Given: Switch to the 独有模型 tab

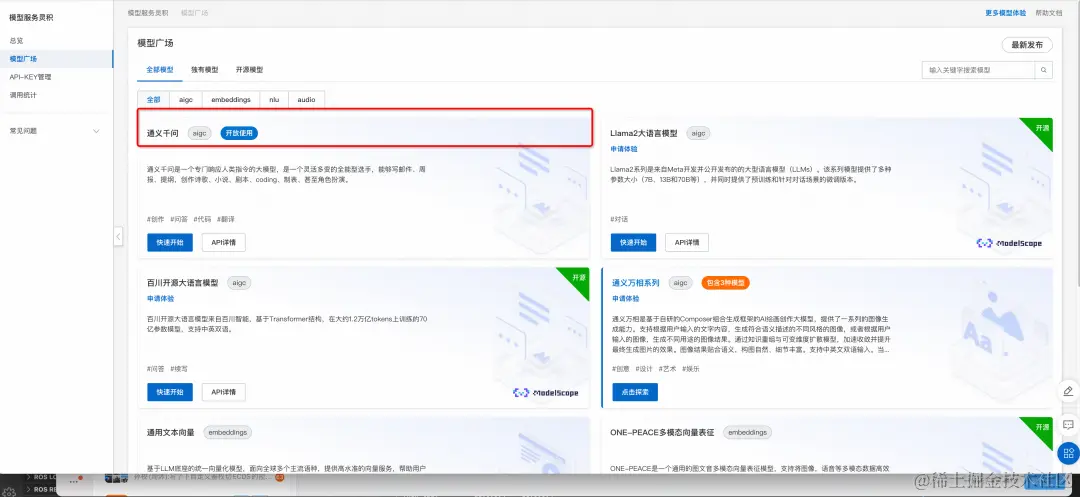Looking at the screenshot, I should (x=205, y=70).
